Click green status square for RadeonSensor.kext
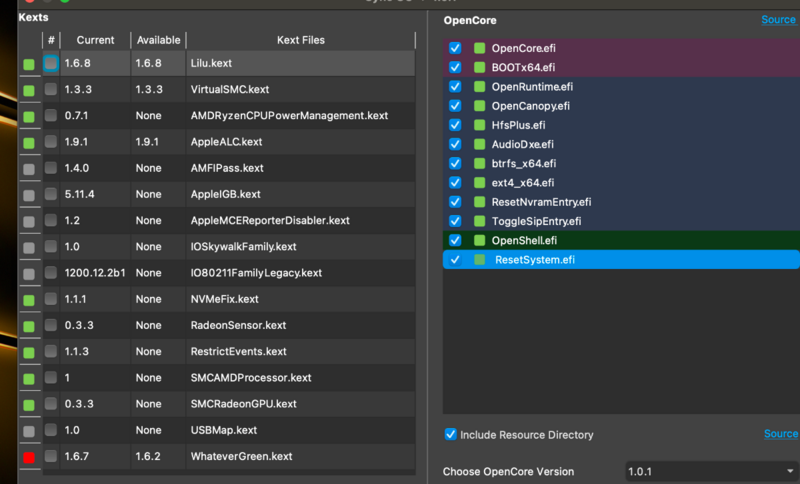The height and width of the screenshot is (484, 800). (29, 326)
